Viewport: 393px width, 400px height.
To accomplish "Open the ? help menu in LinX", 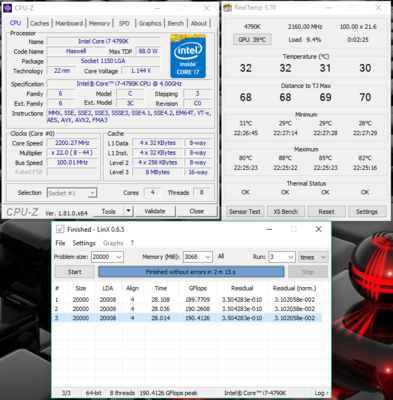I will [x=132, y=243].
